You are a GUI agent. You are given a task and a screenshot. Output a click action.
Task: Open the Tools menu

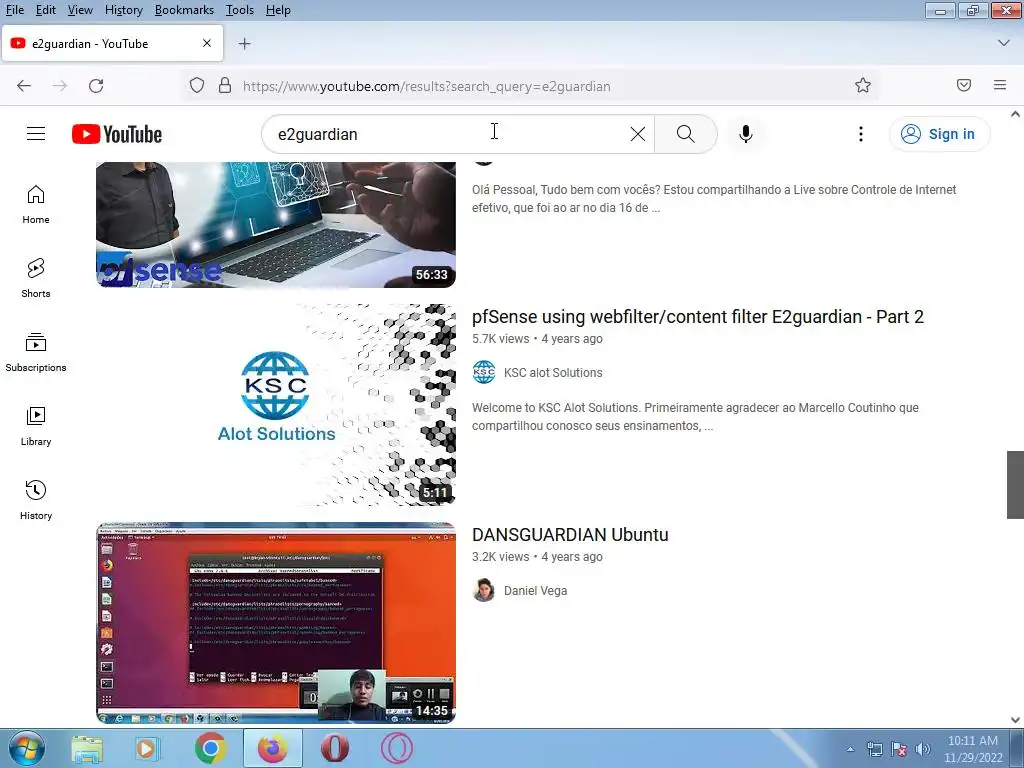pyautogui.click(x=240, y=10)
